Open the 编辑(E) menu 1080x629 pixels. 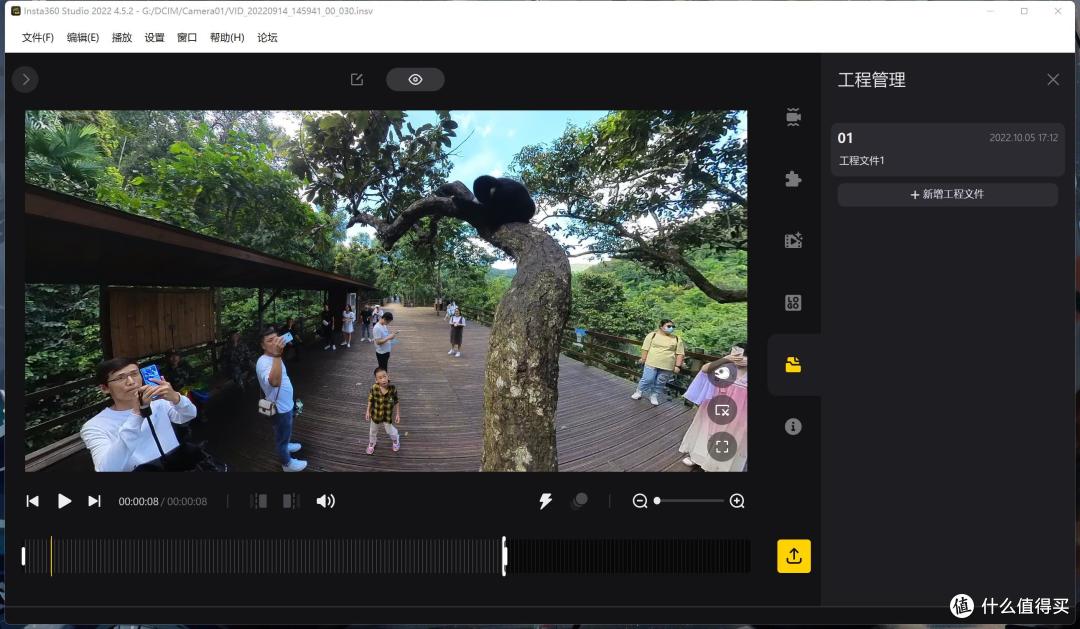[83, 37]
